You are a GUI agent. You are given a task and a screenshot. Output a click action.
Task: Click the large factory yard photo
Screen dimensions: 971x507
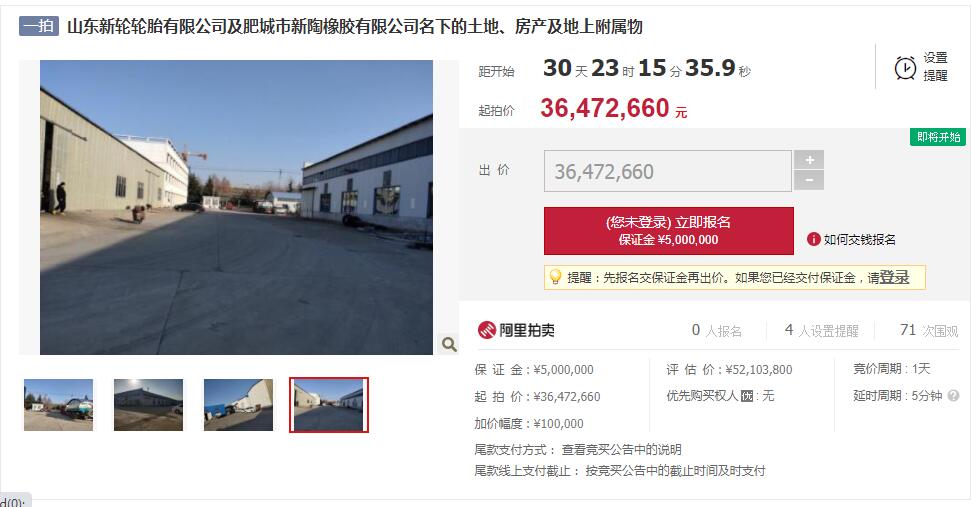click(237, 207)
